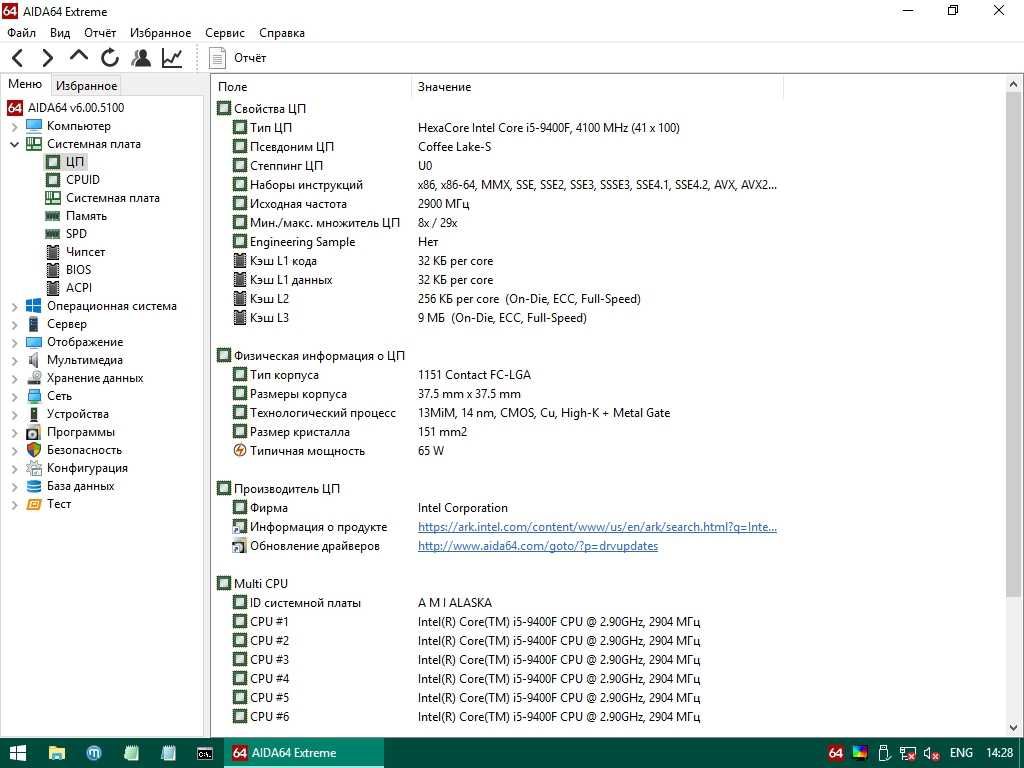Screen dimensions: 1024x768
Task: Click the Память memory icon
Action: tap(53, 216)
